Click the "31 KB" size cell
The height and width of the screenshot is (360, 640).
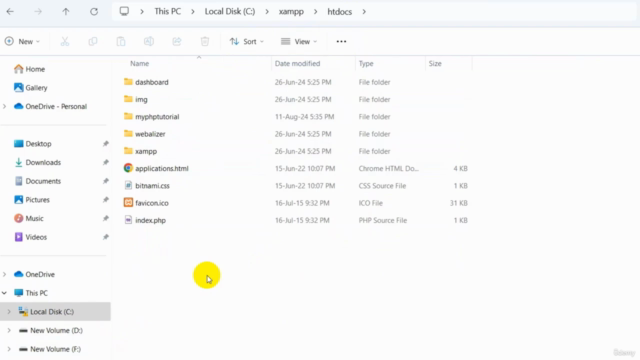458,203
